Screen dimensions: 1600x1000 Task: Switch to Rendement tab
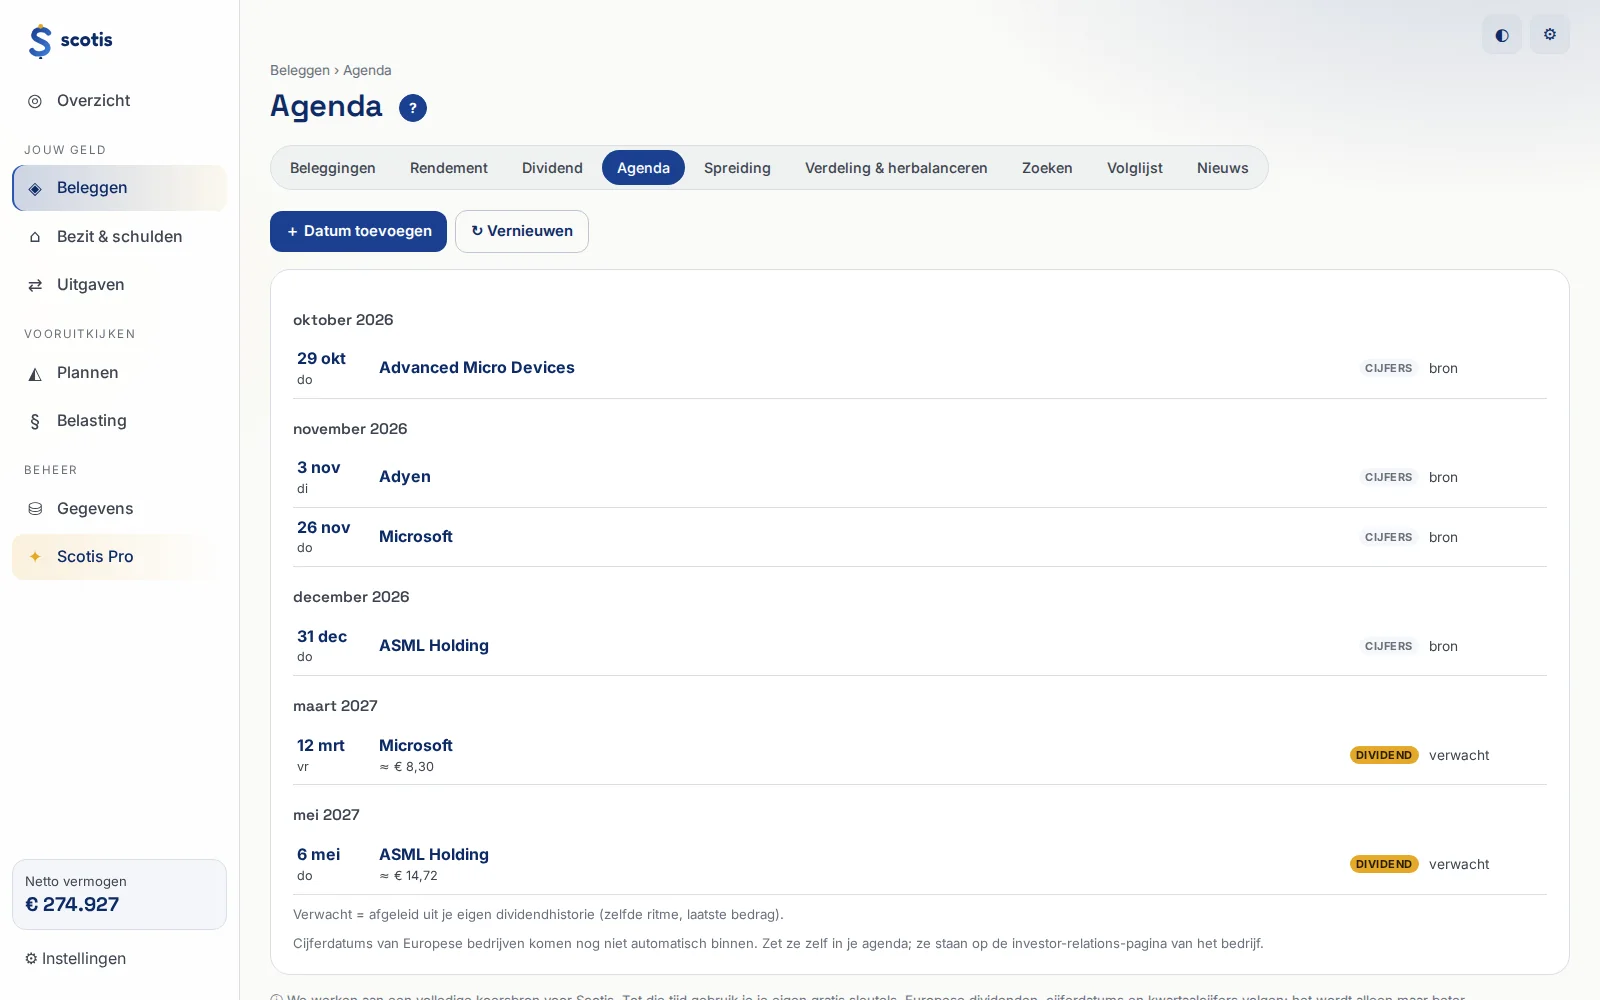coord(449,168)
